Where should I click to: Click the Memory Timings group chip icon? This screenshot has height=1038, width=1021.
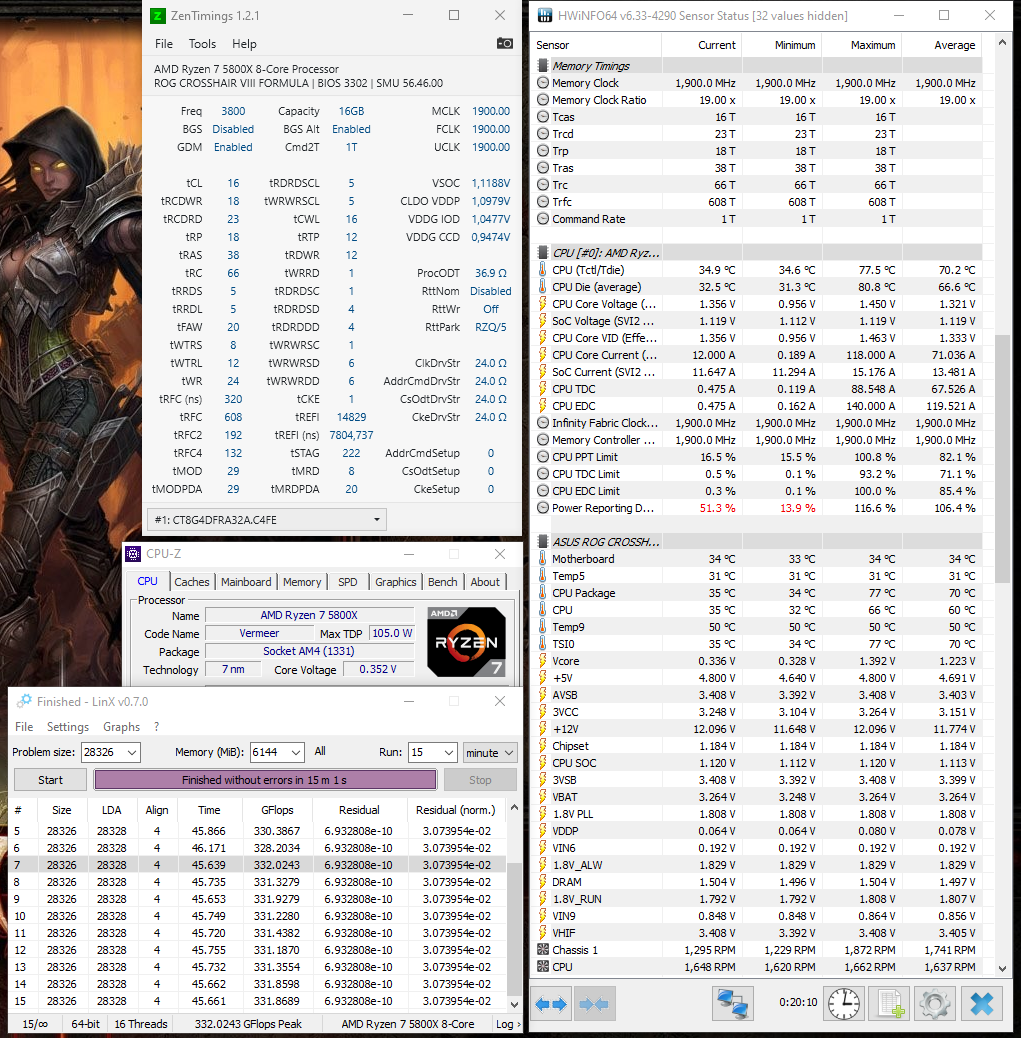(543, 66)
